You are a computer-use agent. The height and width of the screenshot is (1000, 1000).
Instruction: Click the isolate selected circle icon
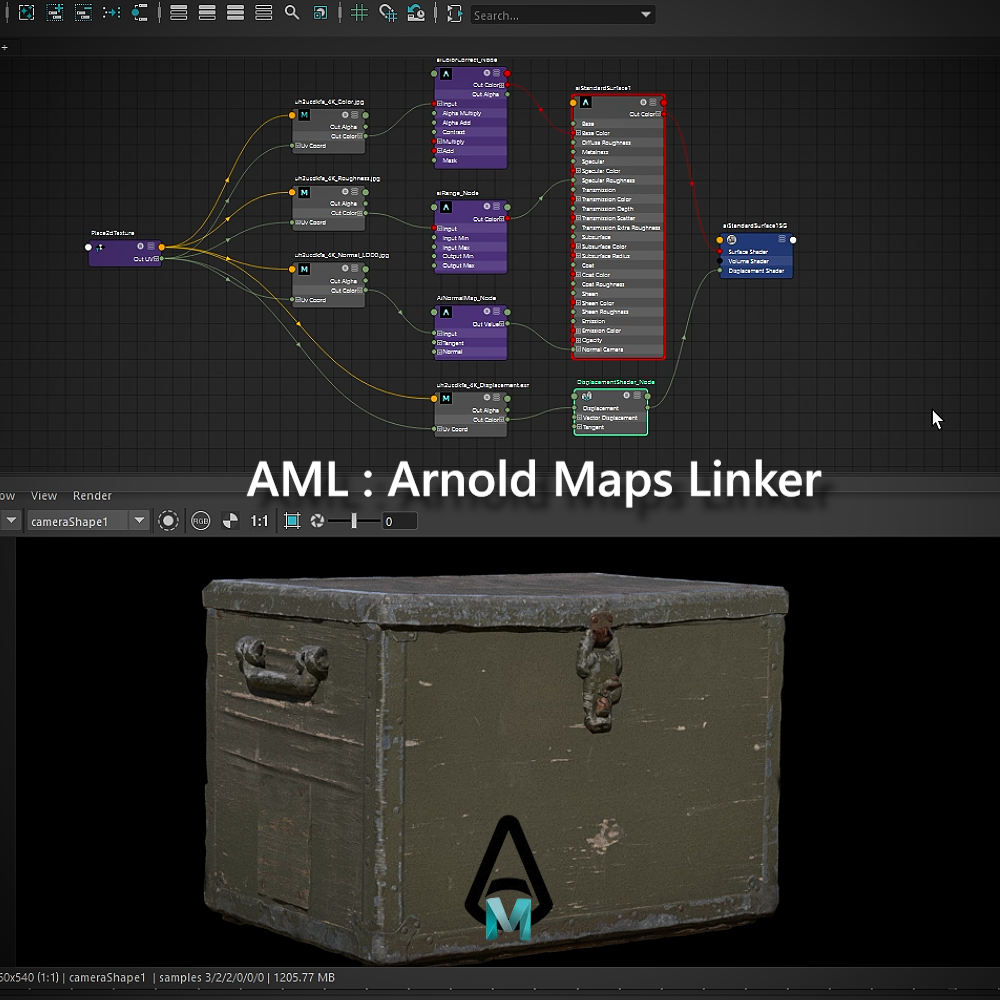pyautogui.click(x=168, y=521)
